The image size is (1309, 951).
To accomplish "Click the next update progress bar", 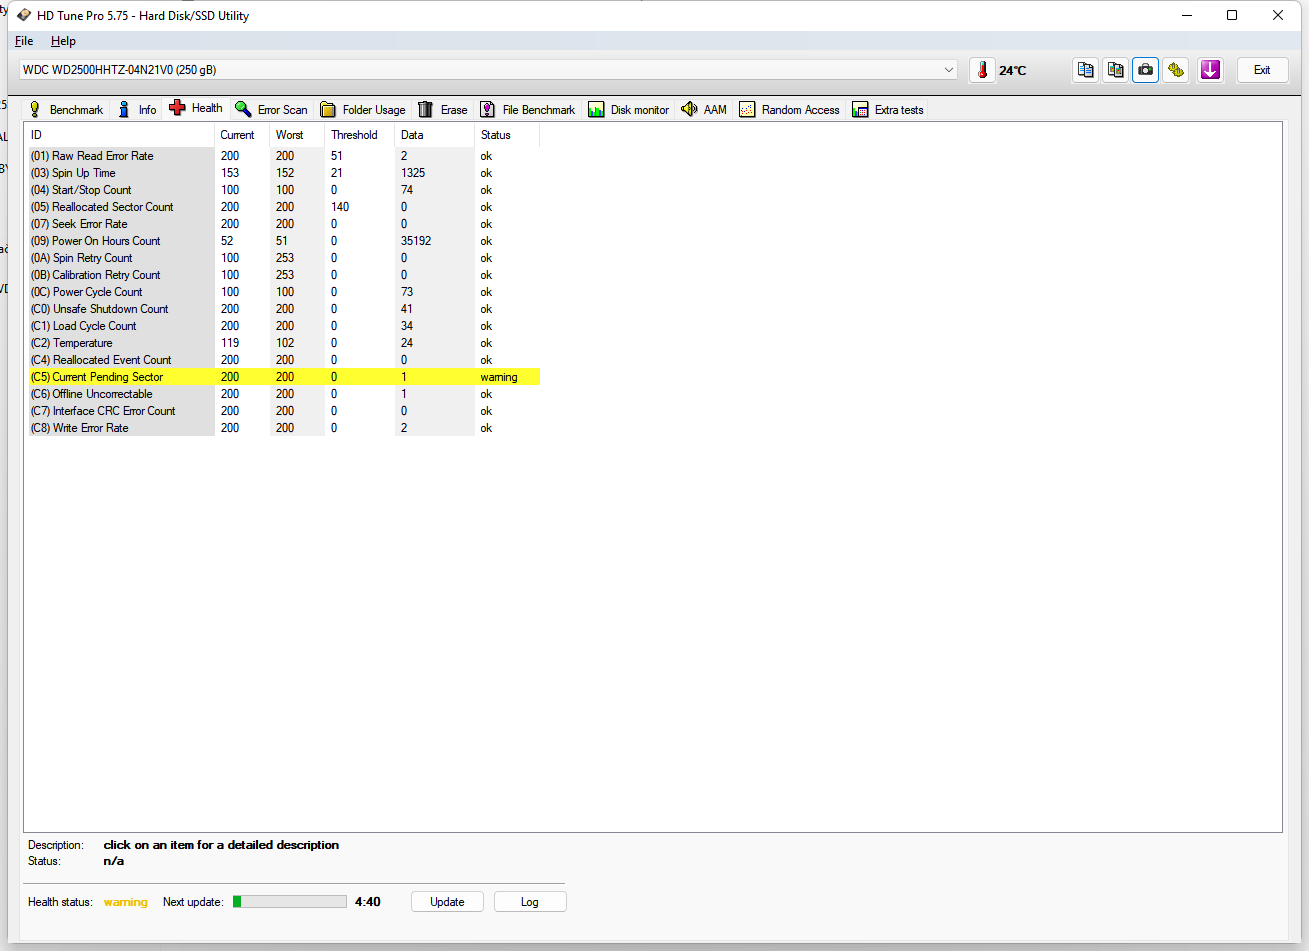I will pyautogui.click(x=290, y=902).
